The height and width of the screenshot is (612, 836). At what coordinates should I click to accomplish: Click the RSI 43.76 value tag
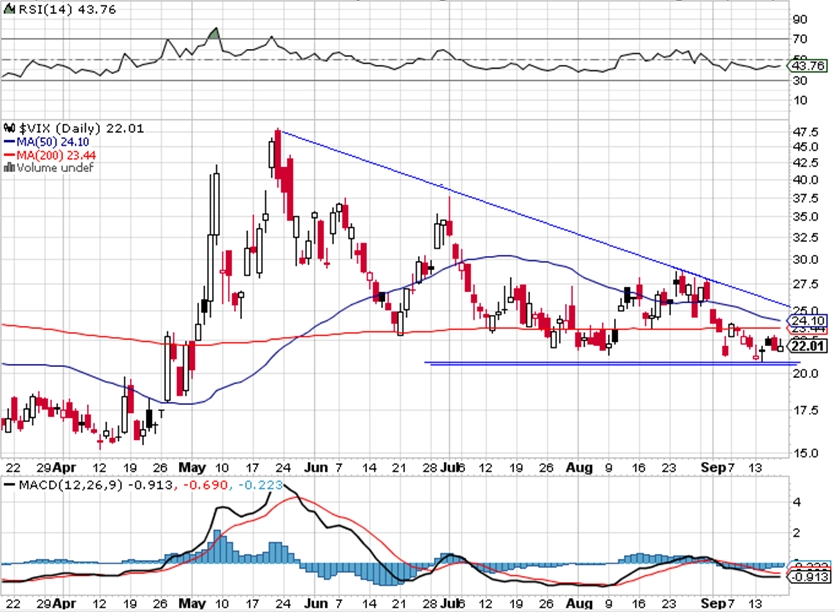(x=807, y=66)
